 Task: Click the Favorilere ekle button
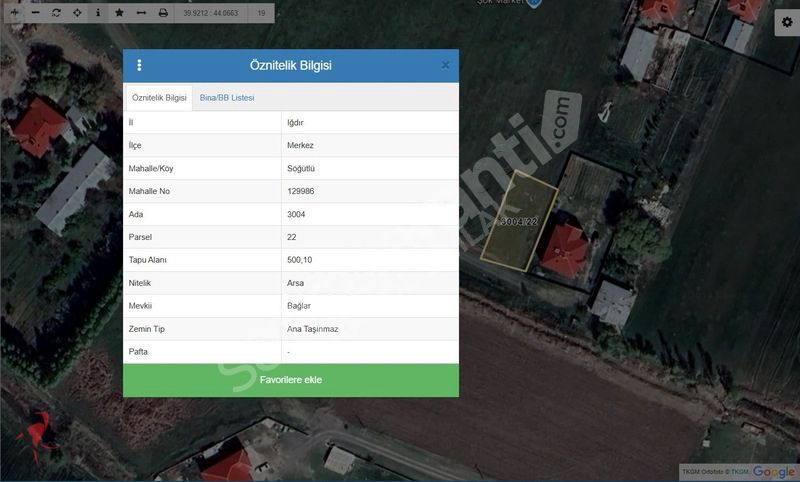(291, 380)
